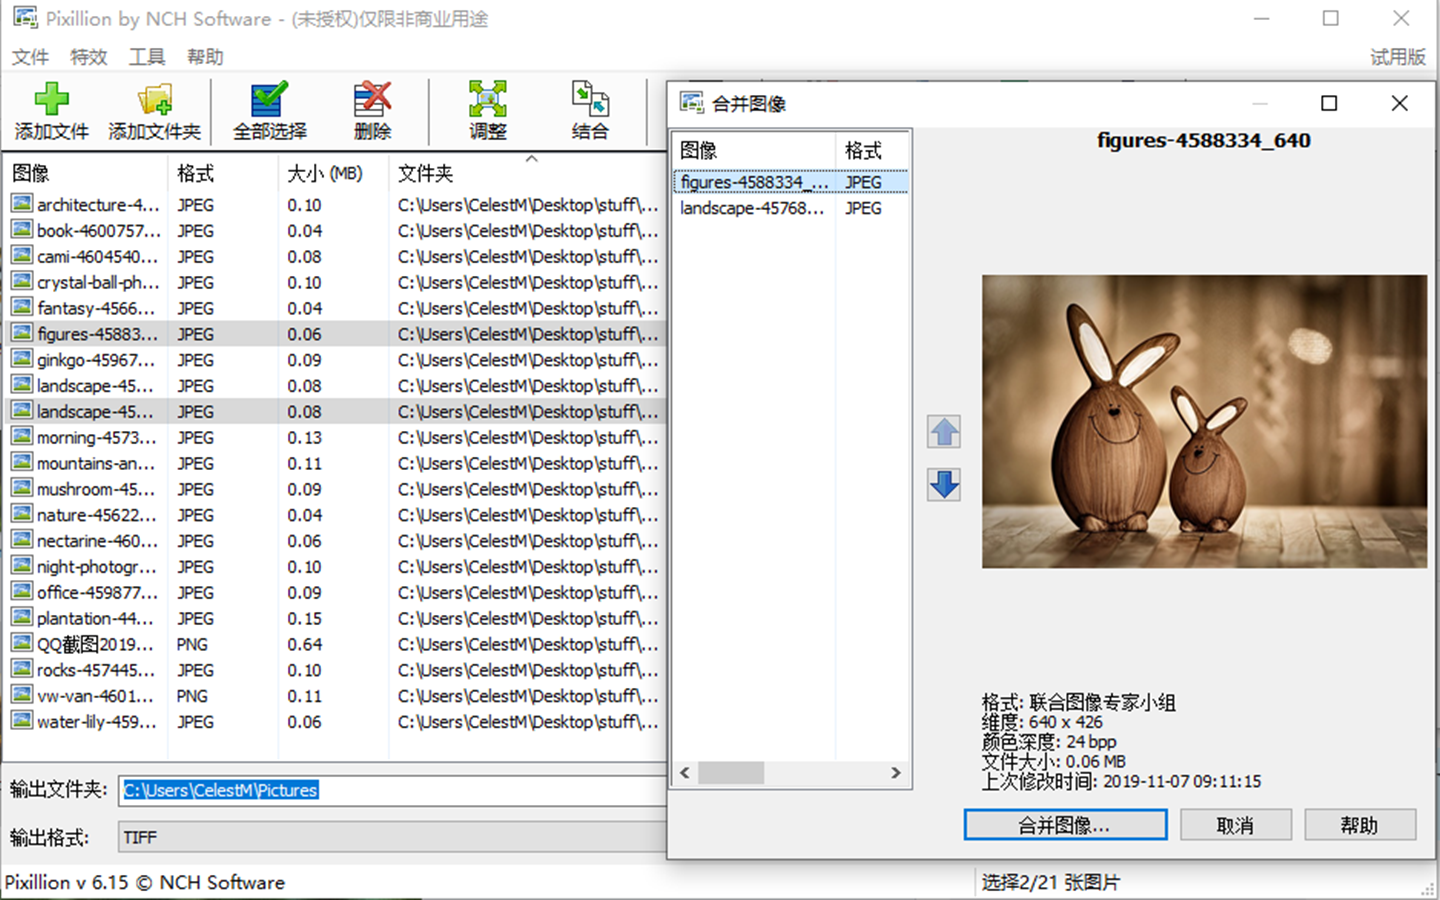Click the Add Folder (添加文件夹) toolbar icon
The width and height of the screenshot is (1440, 900).
154,100
